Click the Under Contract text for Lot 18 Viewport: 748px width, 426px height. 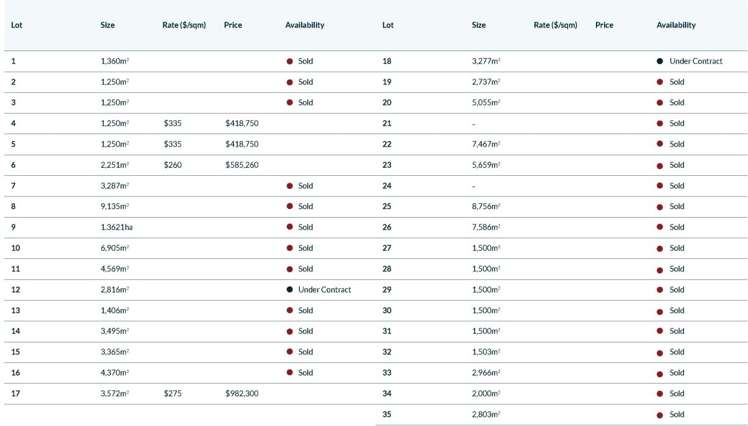point(695,61)
